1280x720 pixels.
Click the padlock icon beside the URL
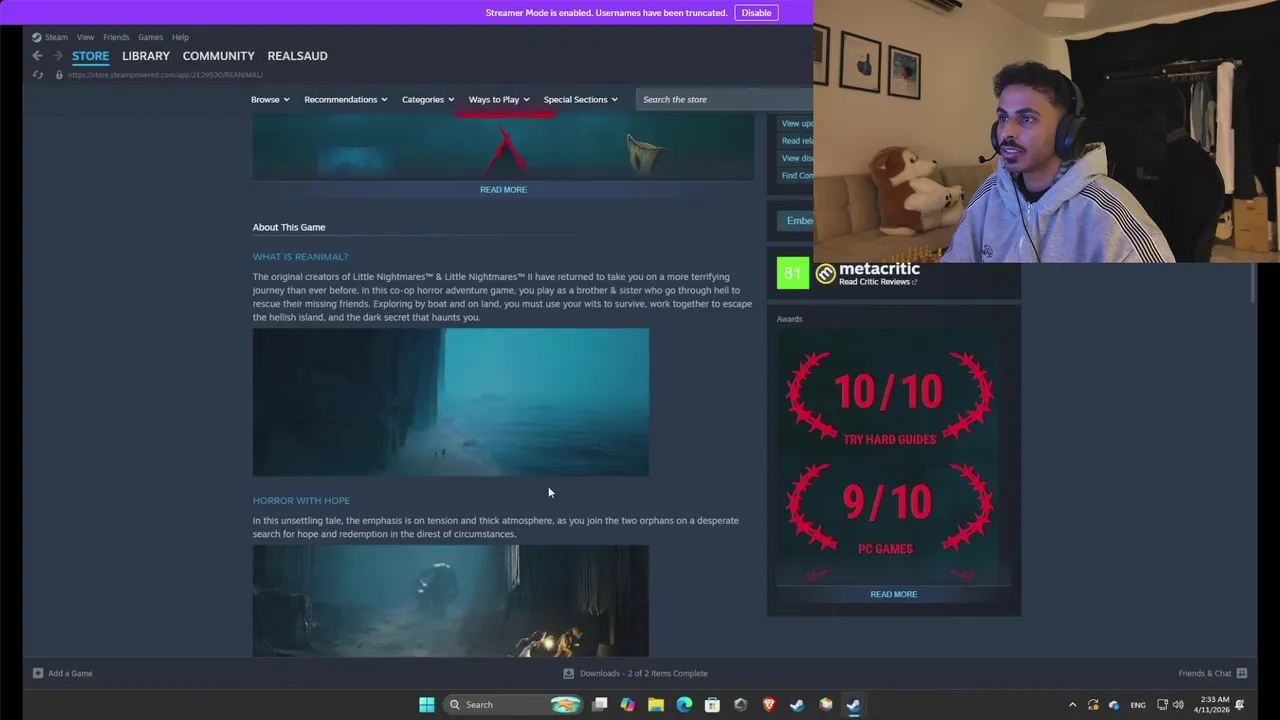[59, 75]
